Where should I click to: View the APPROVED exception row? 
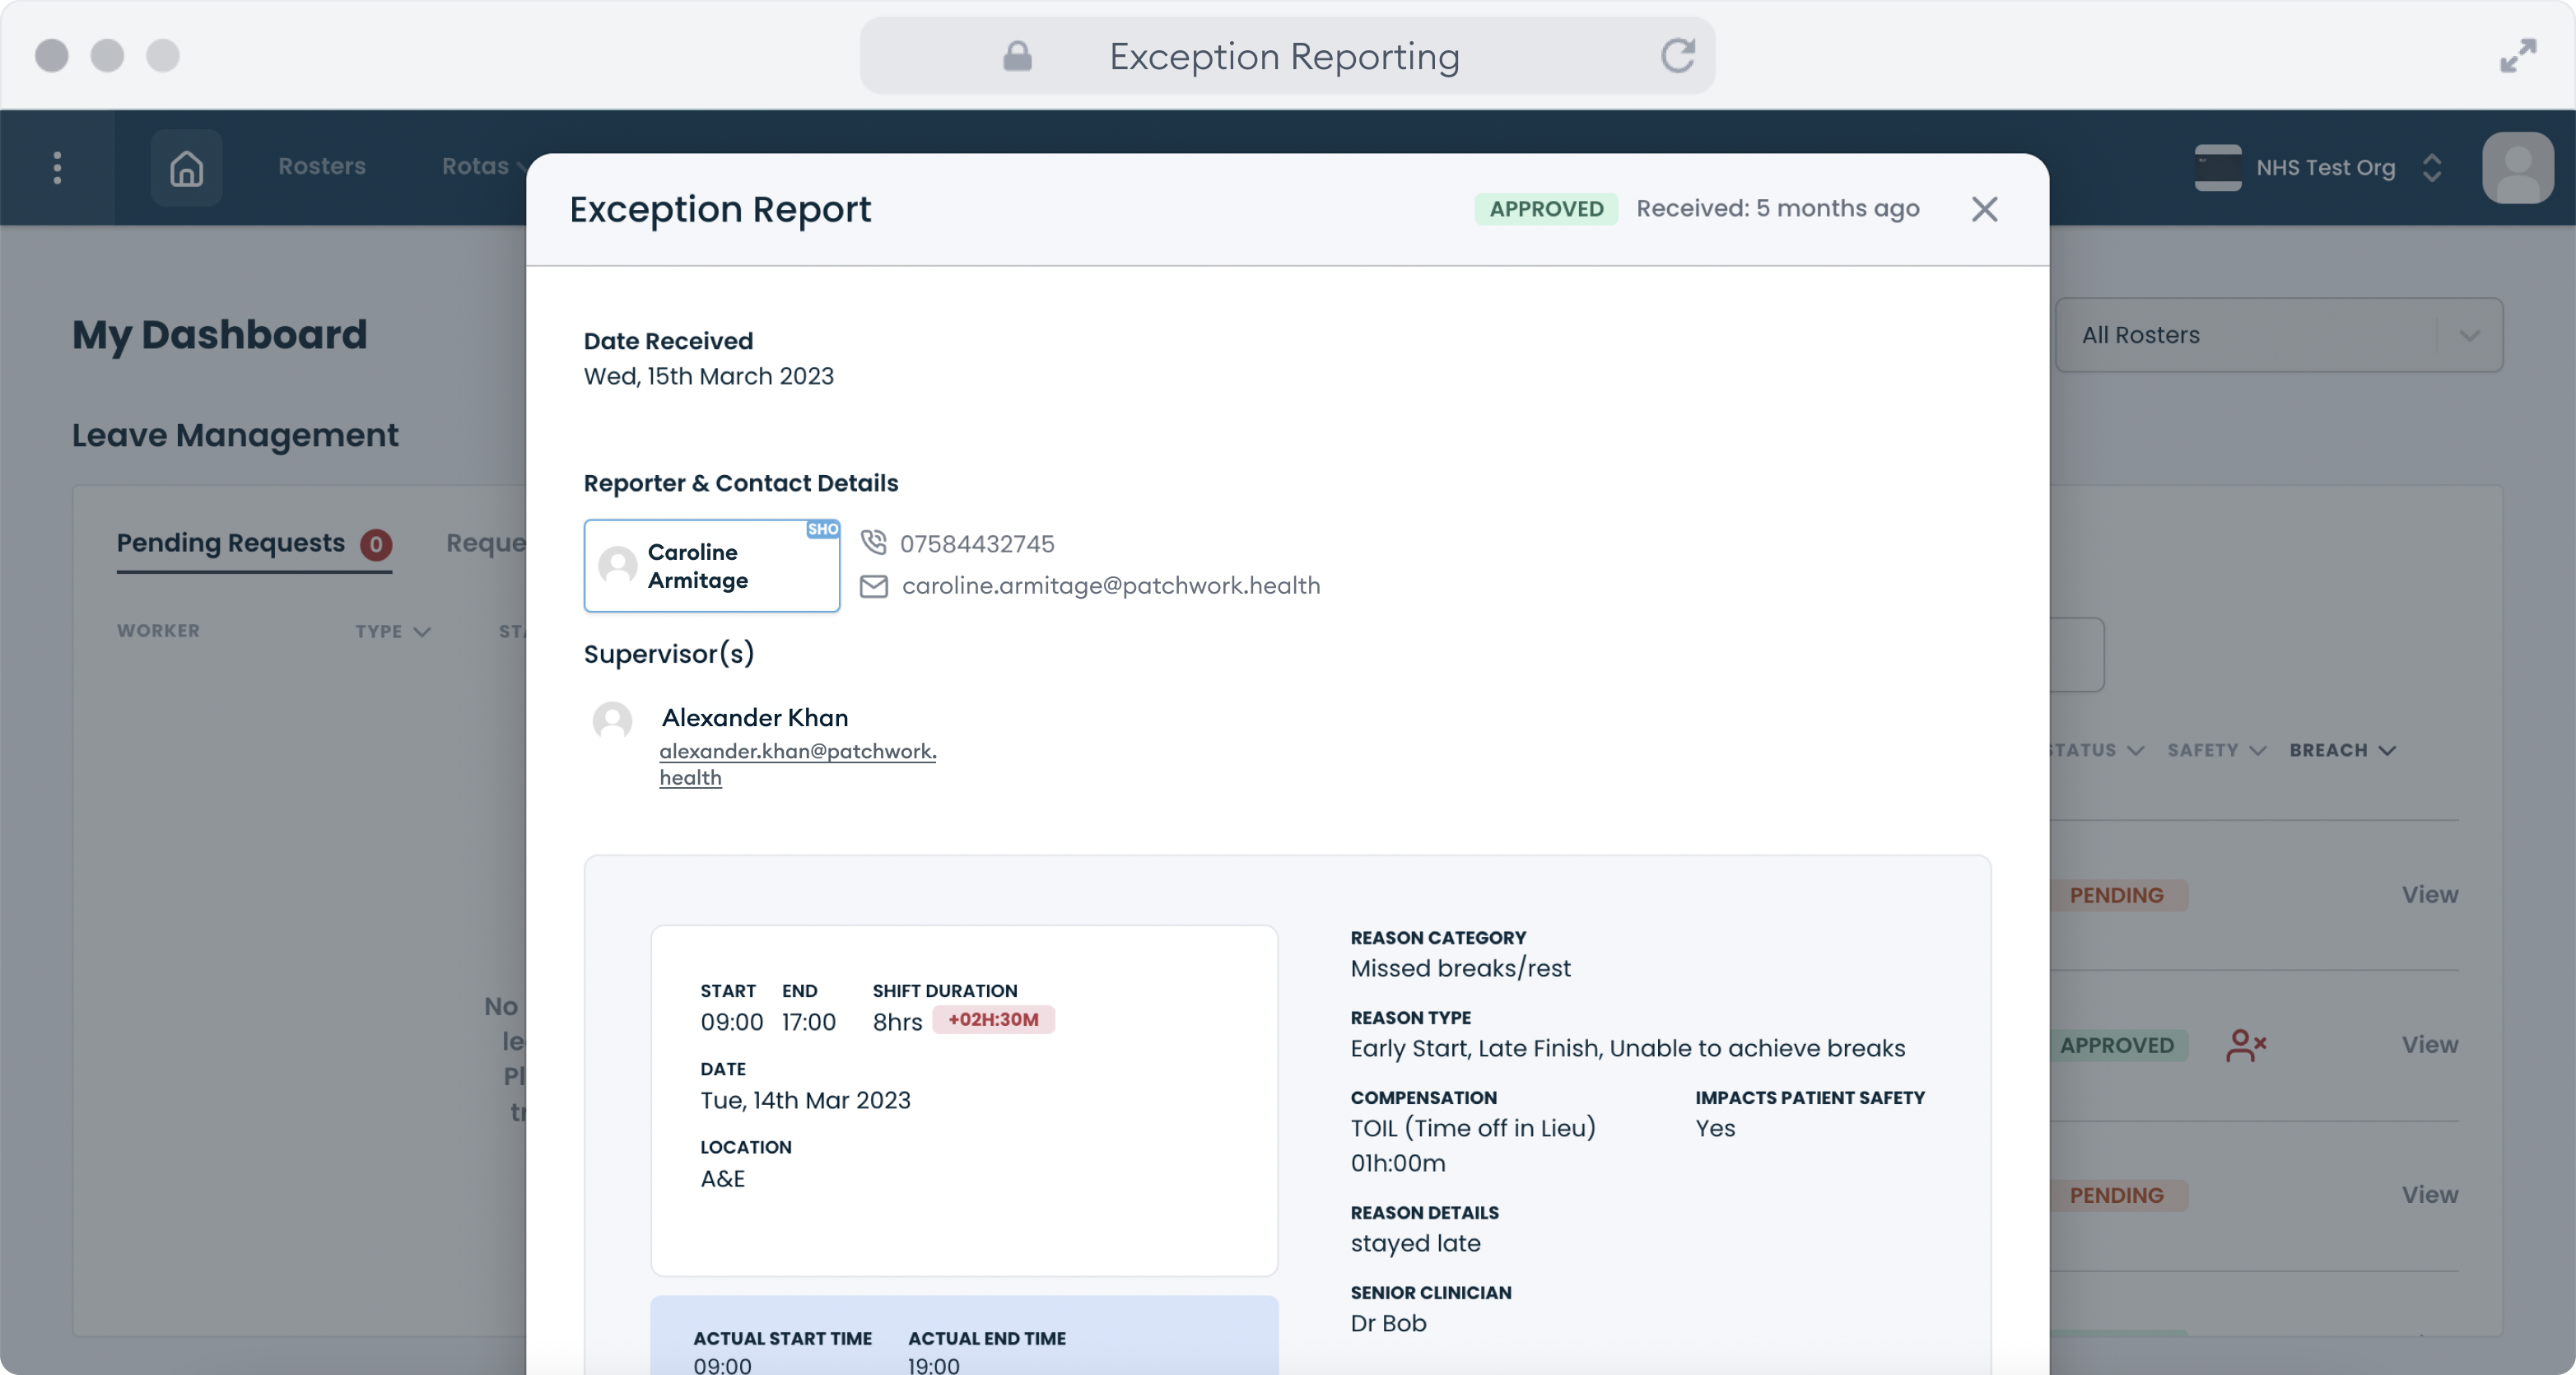tap(2429, 1045)
